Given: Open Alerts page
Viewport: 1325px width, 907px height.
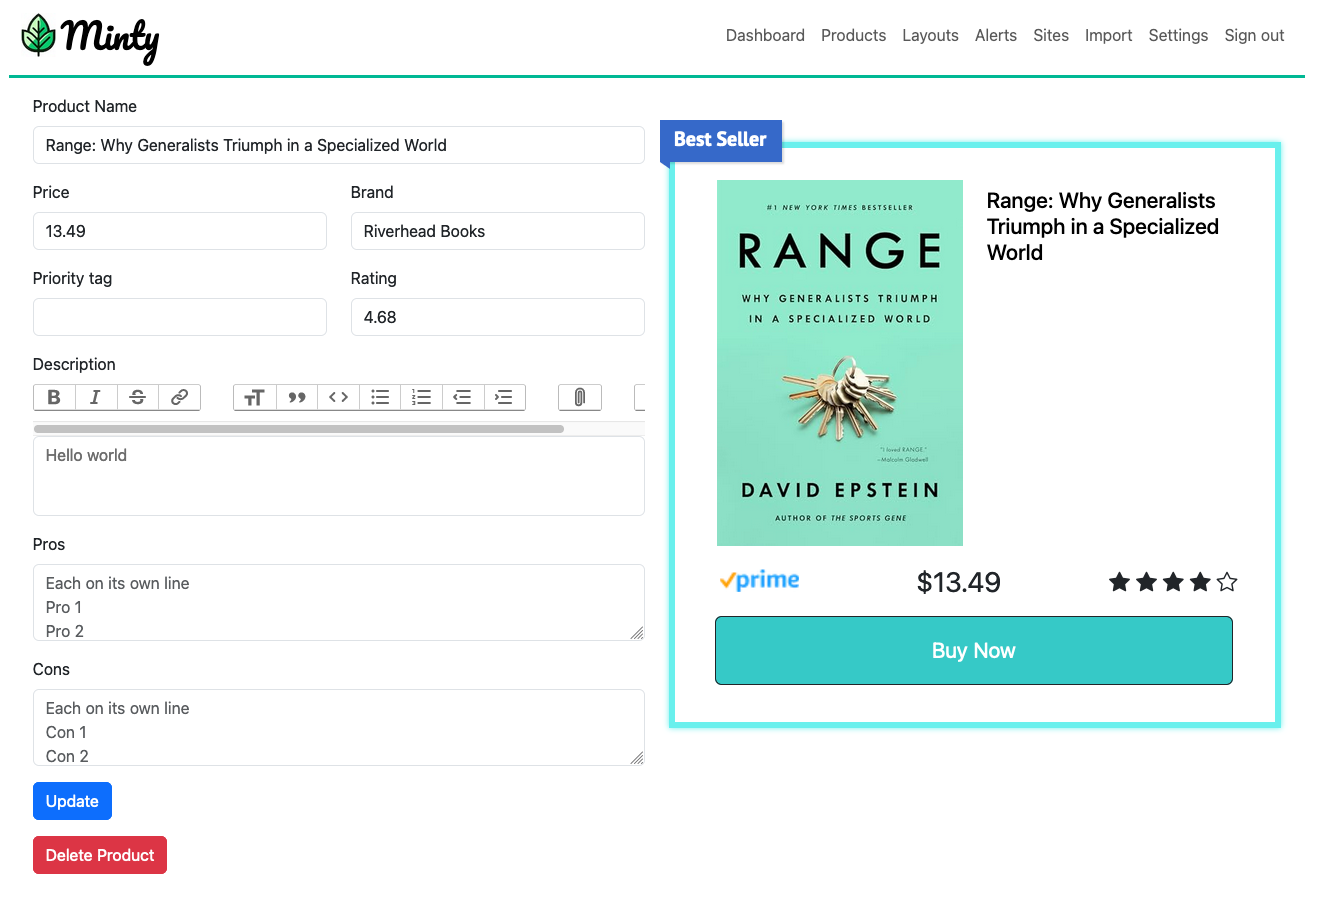Looking at the screenshot, I should pyautogui.click(x=996, y=35).
